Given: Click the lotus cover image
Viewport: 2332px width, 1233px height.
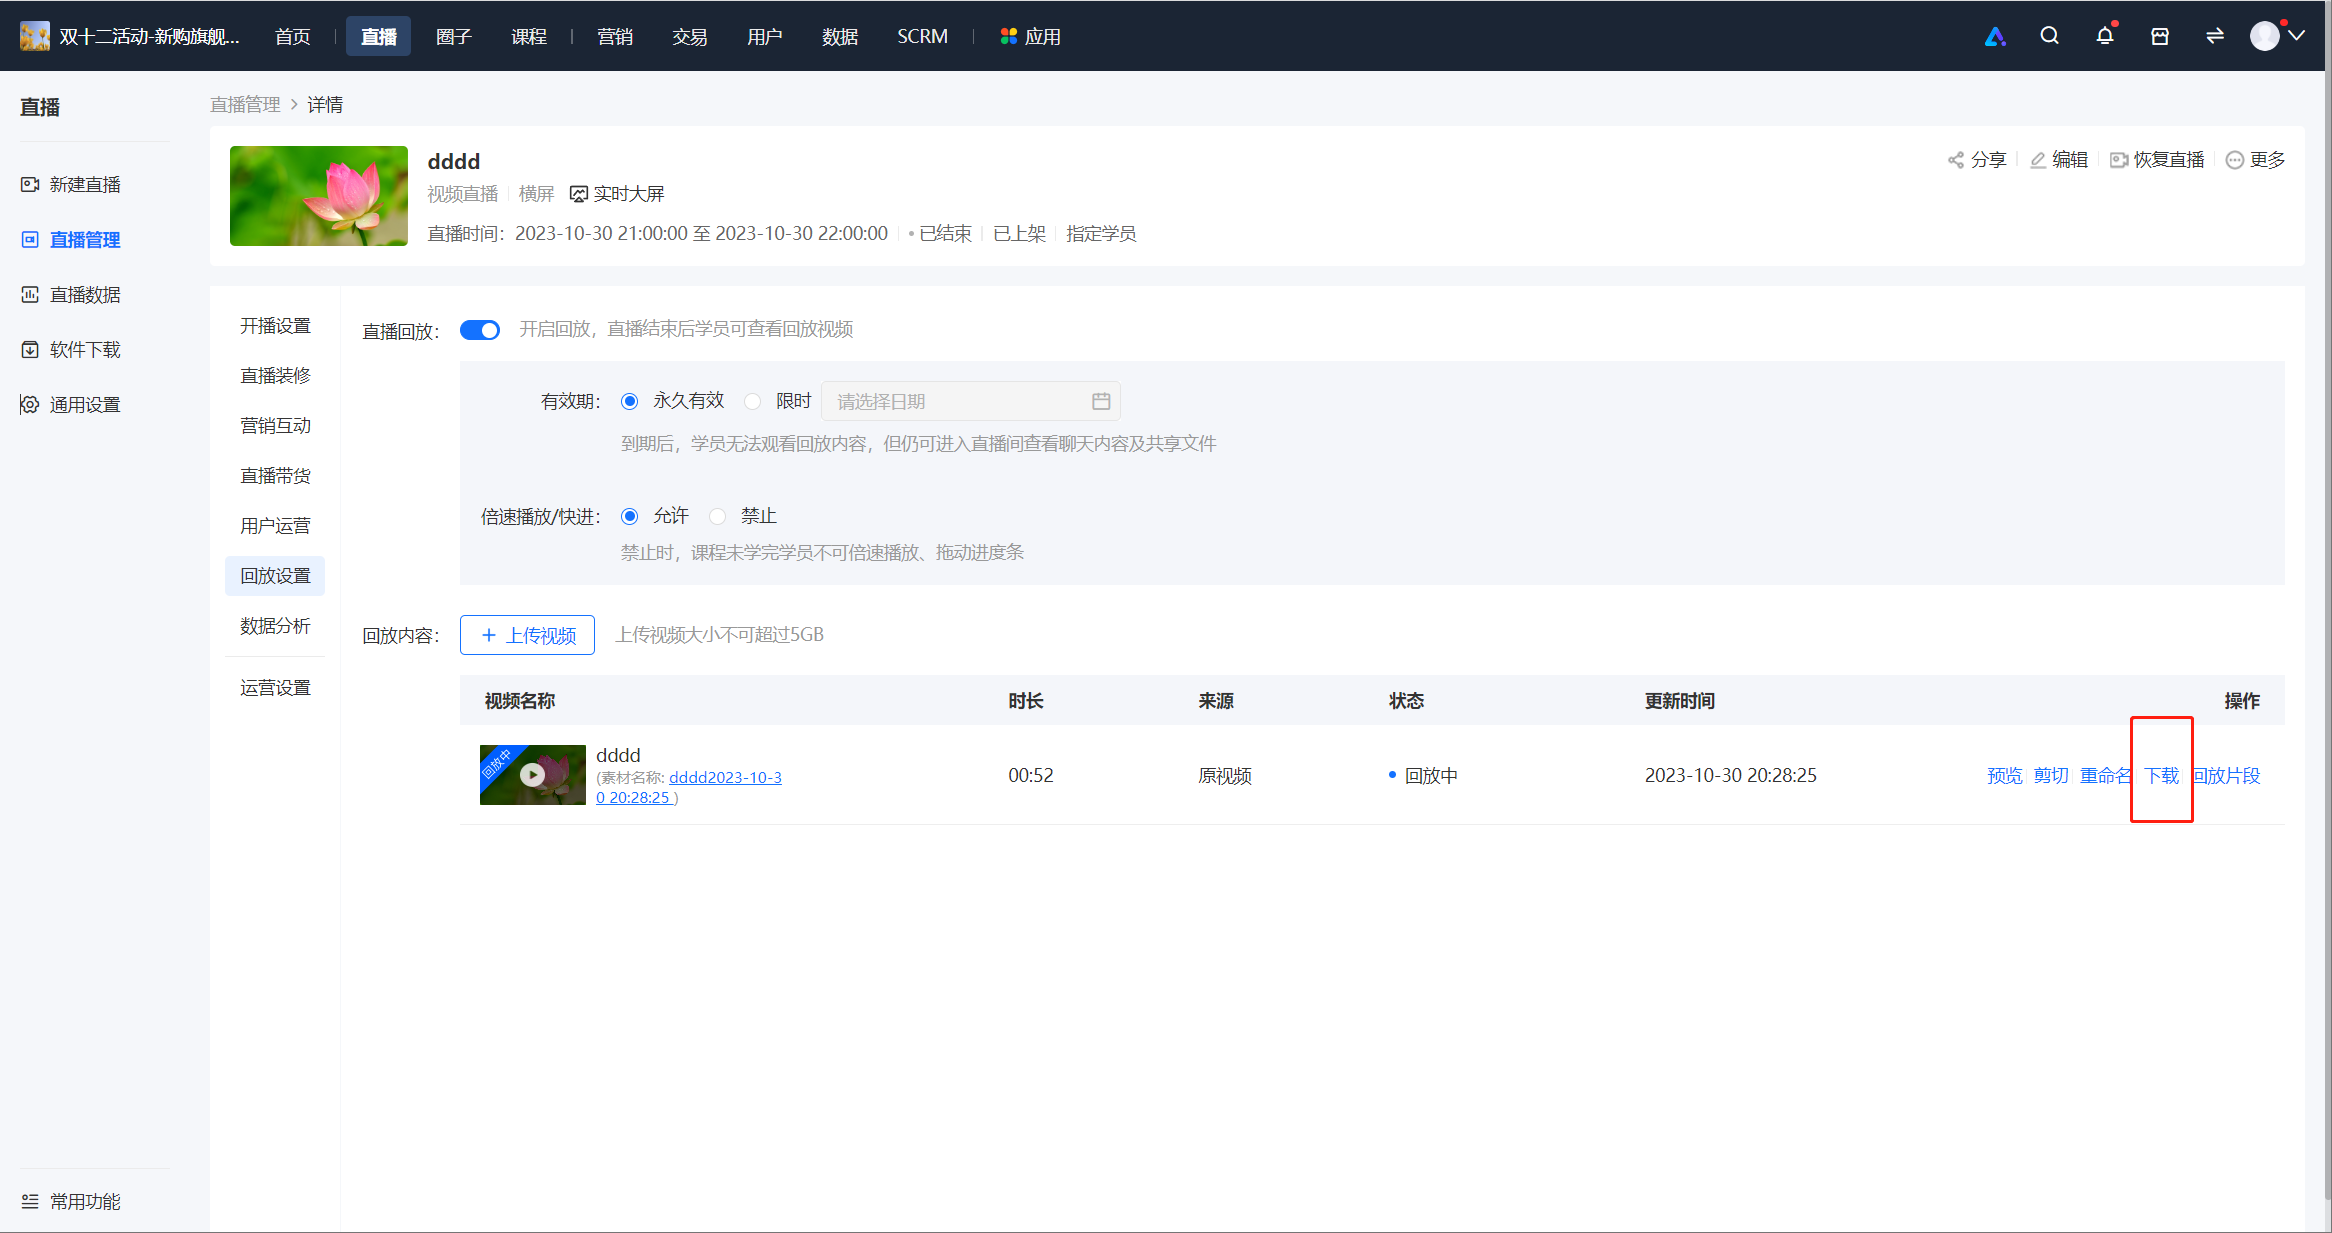Looking at the screenshot, I should (x=319, y=196).
